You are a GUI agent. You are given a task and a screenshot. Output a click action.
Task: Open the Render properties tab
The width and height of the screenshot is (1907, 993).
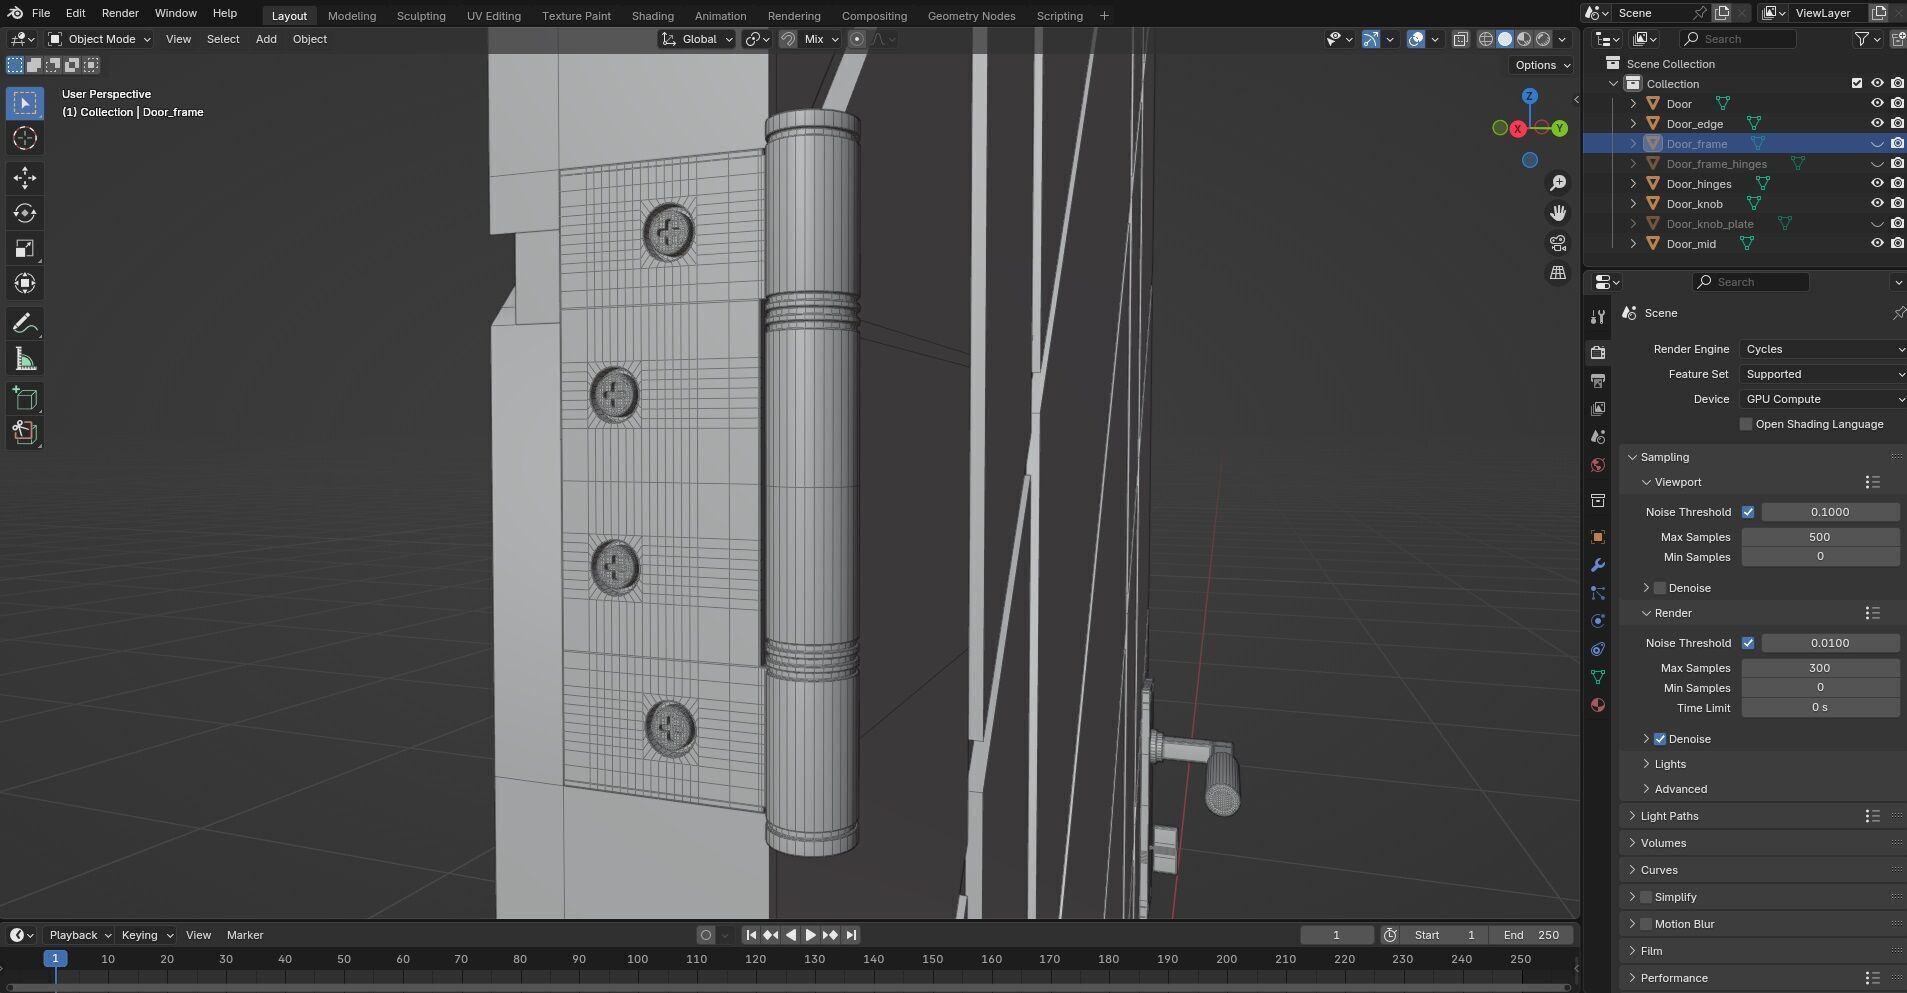pyautogui.click(x=1598, y=352)
